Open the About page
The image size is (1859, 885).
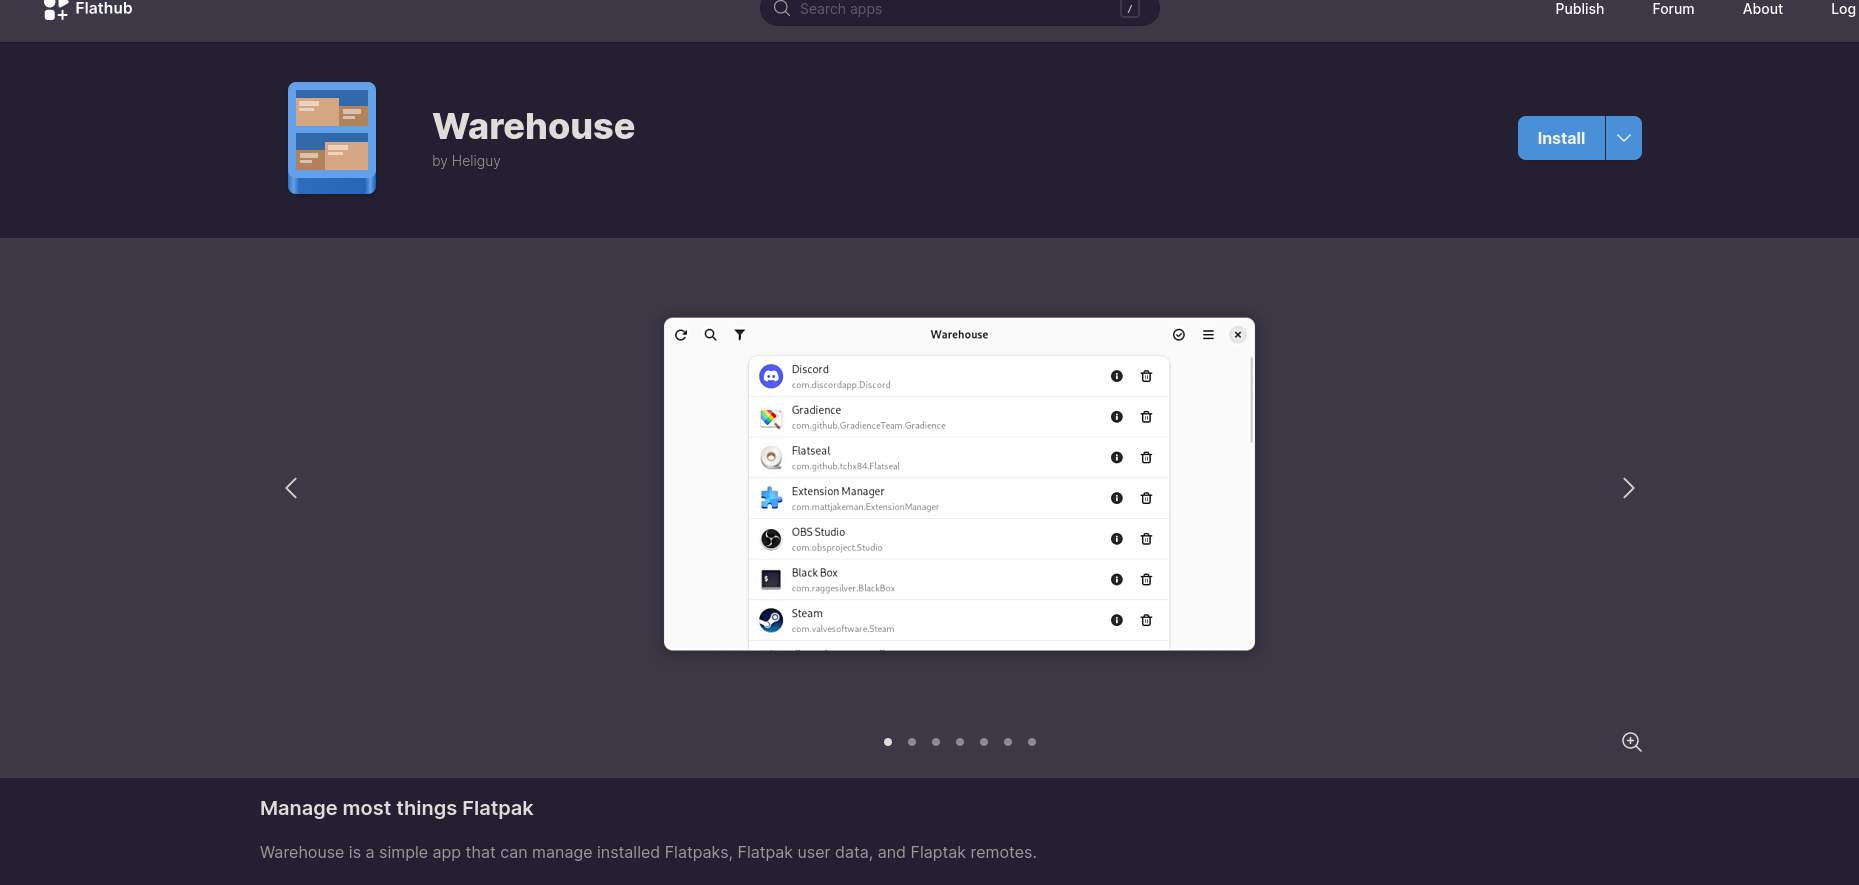(1762, 9)
